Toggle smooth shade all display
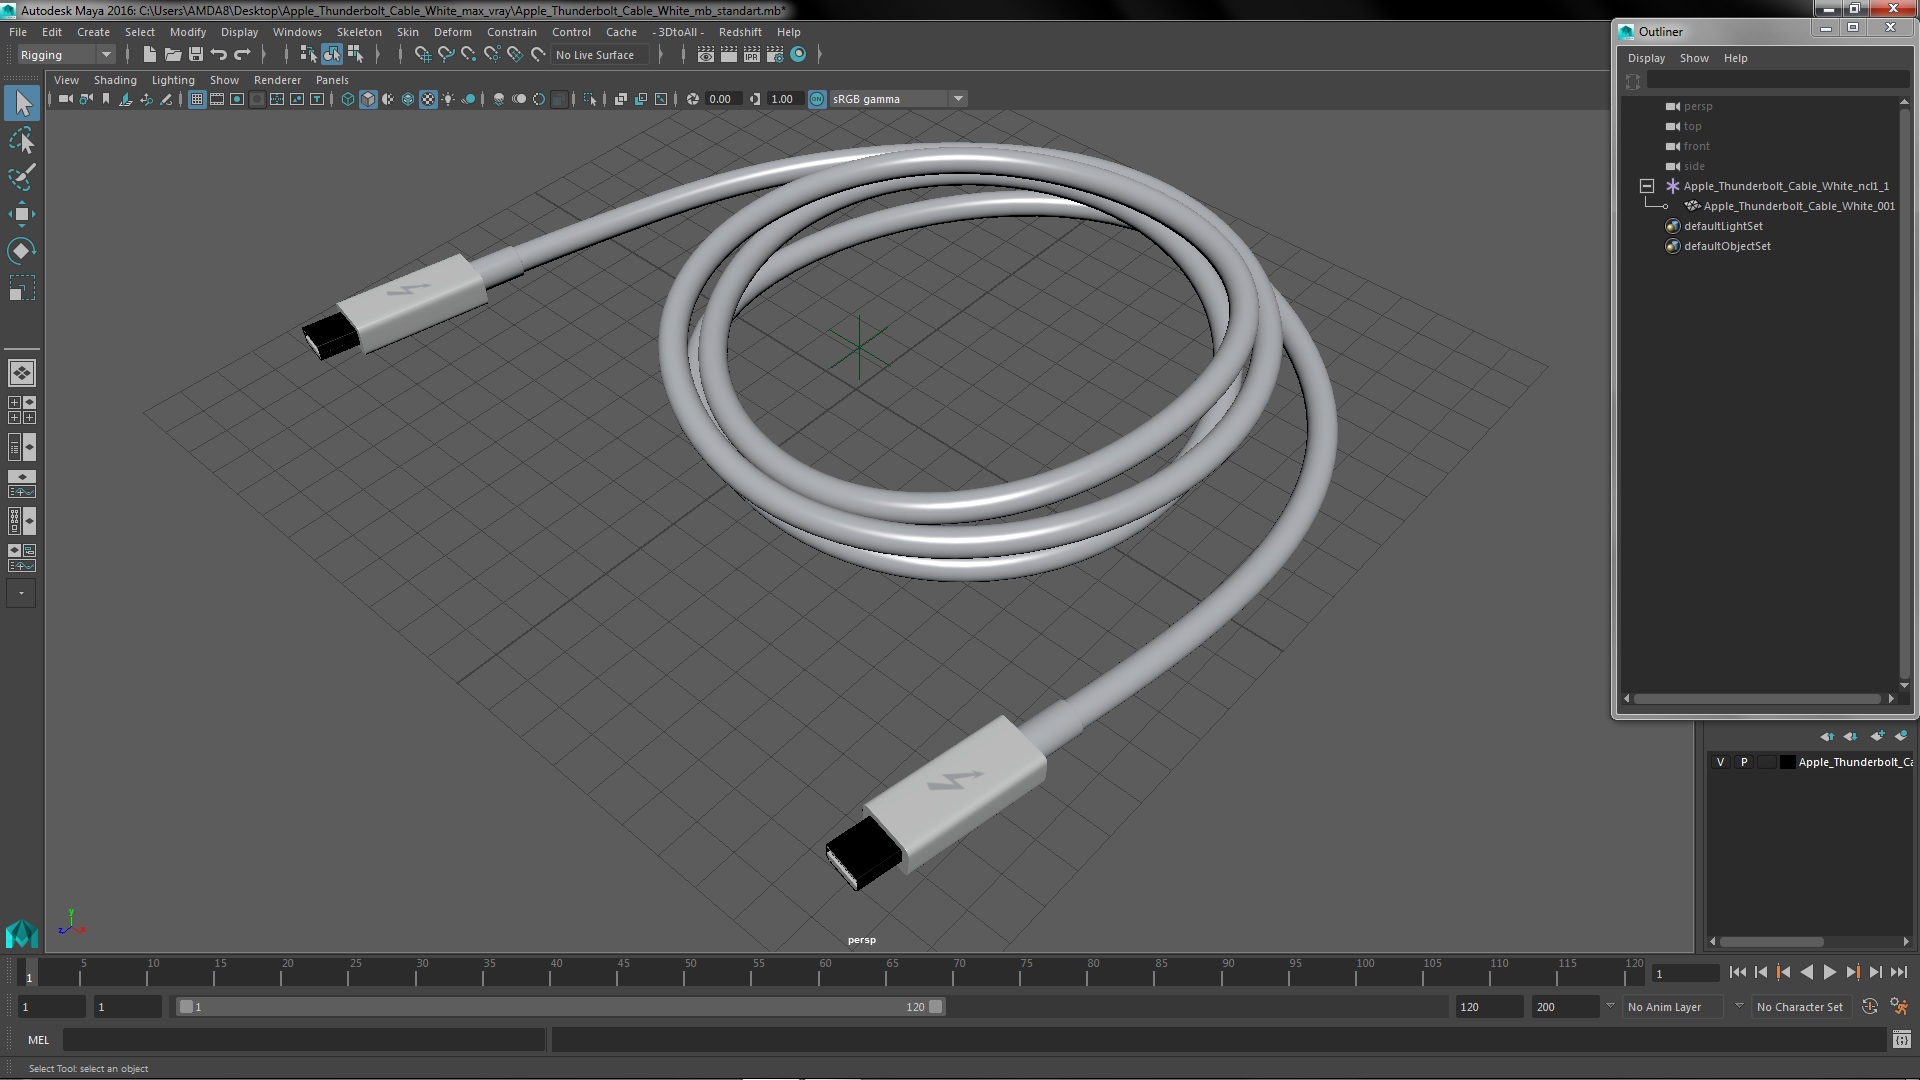Screen dimensions: 1920x1080 (x=368, y=99)
